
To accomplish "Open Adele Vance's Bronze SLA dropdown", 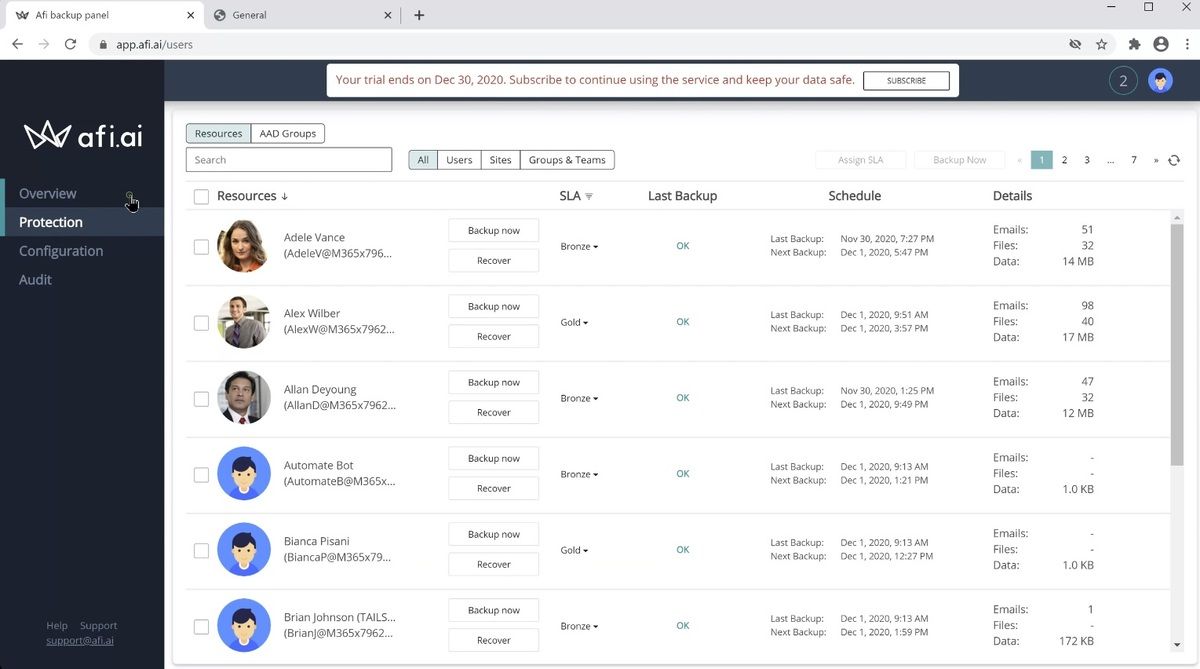I will click(x=578, y=246).
